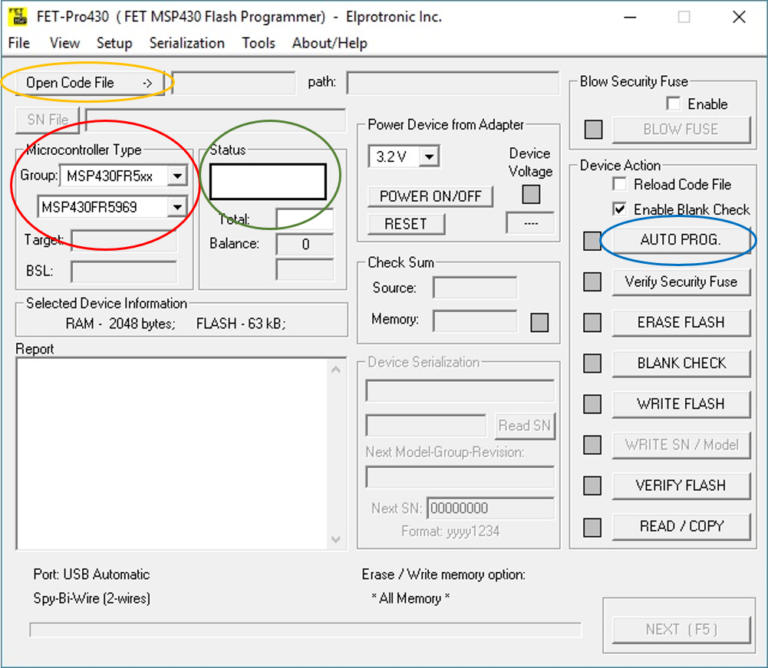Click 'Spy-Bi-Wire (2-wires)' text

click(x=92, y=598)
